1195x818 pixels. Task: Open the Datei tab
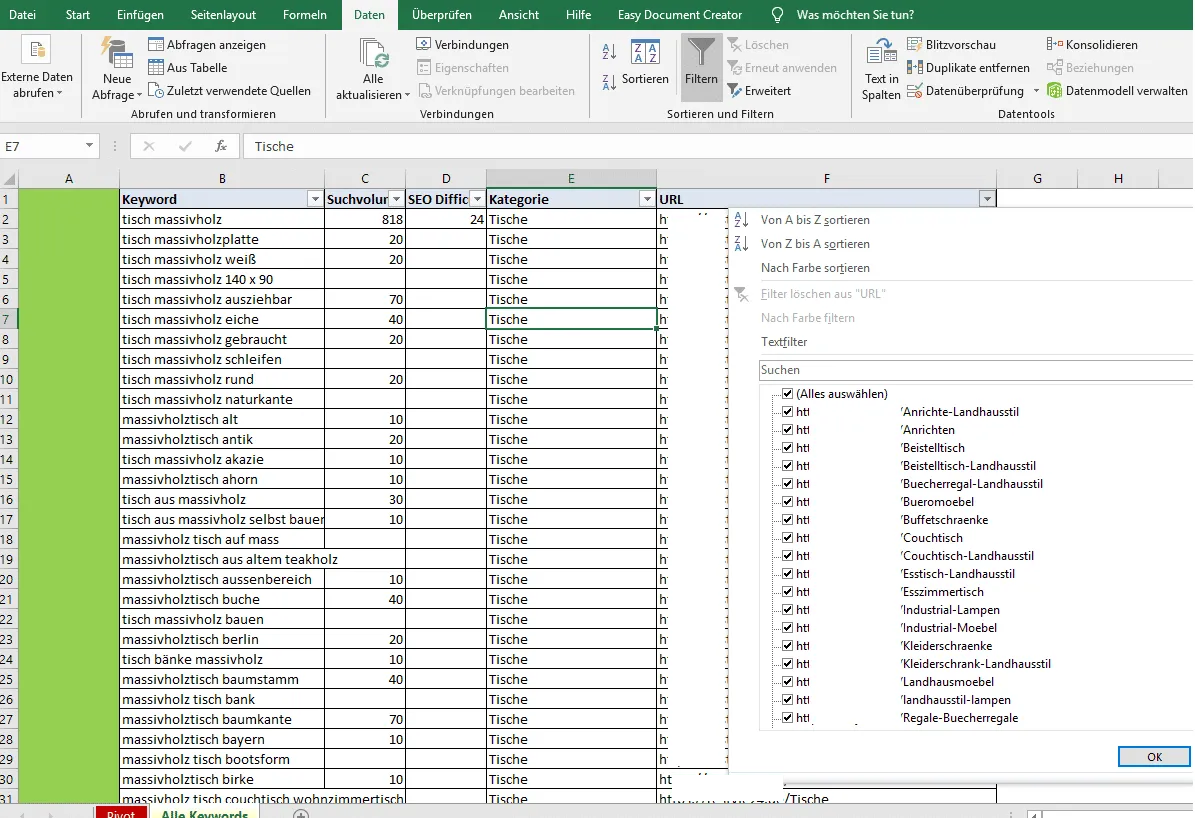pyautogui.click(x=22, y=14)
